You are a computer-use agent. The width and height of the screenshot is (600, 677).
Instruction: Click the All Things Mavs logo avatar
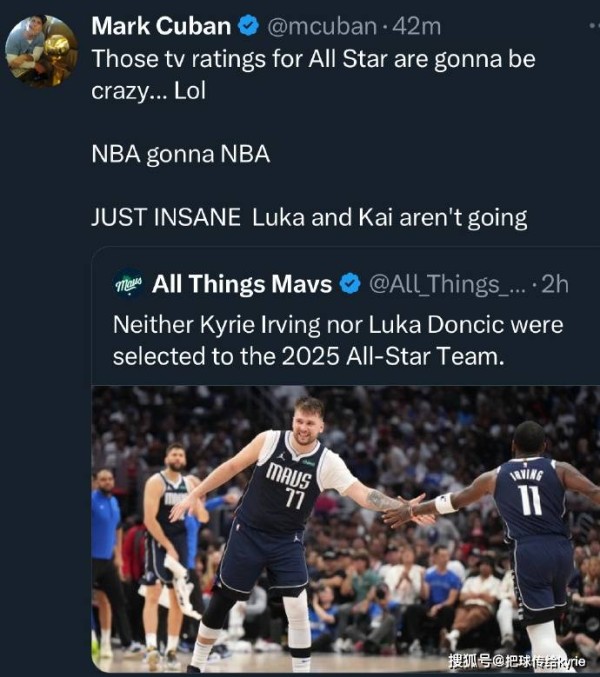(x=128, y=285)
